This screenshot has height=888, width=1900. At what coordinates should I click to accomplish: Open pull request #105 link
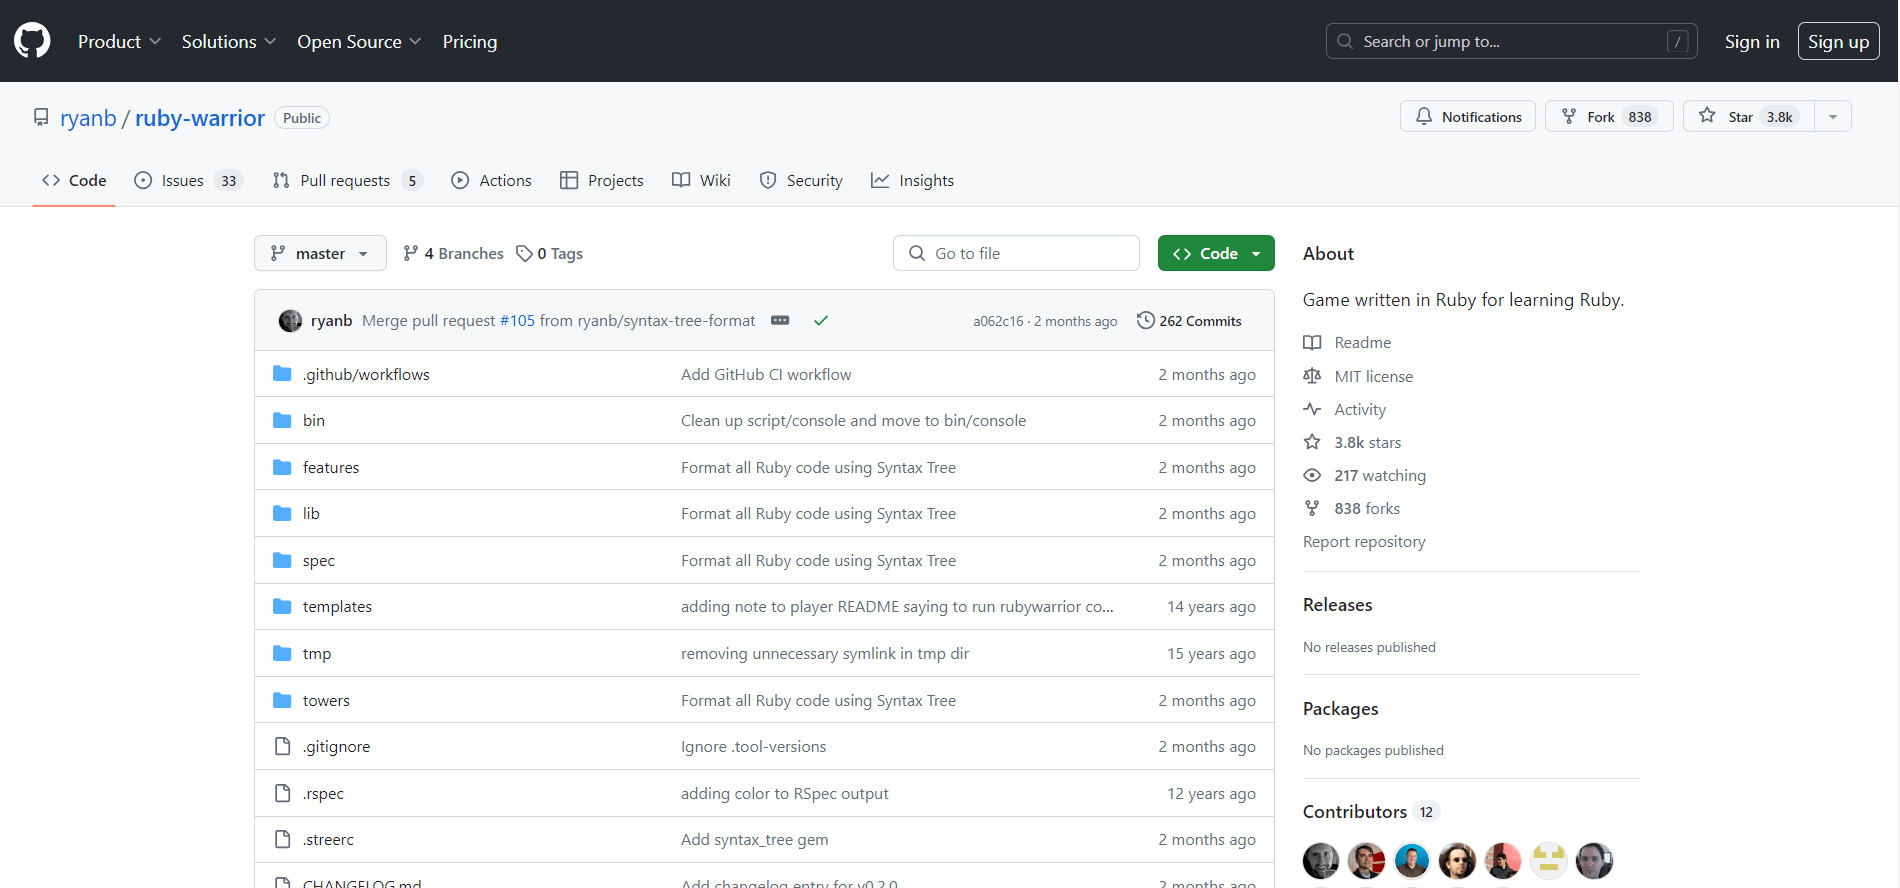pyautogui.click(x=517, y=320)
